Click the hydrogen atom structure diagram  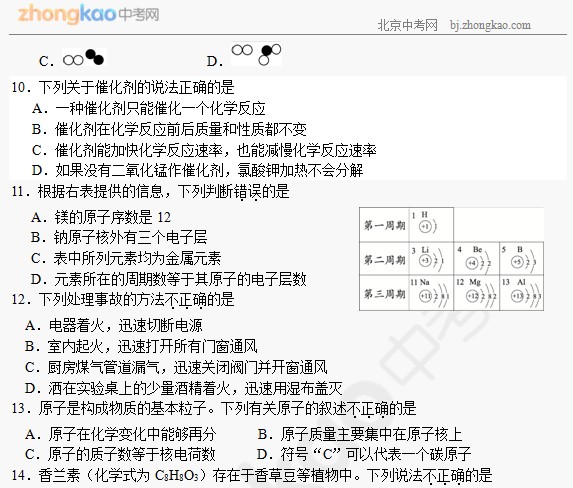click(431, 224)
